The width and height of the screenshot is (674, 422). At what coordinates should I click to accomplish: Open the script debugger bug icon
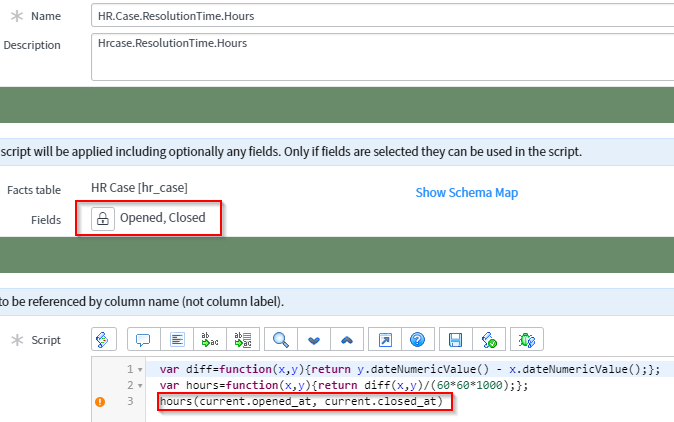[527, 339]
